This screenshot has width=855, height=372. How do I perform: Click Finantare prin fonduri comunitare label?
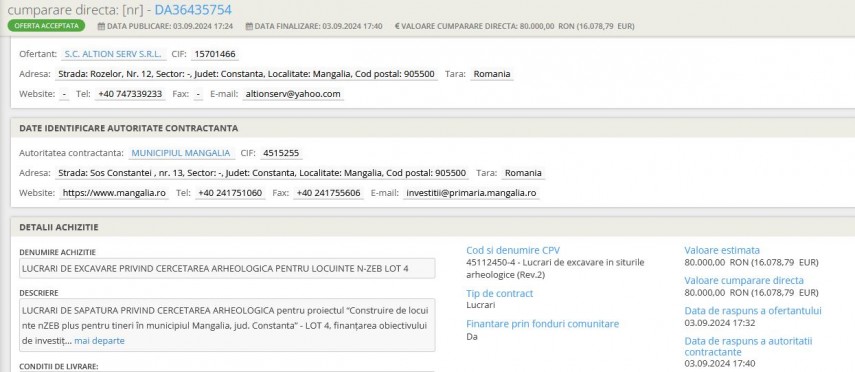(543, 324)
